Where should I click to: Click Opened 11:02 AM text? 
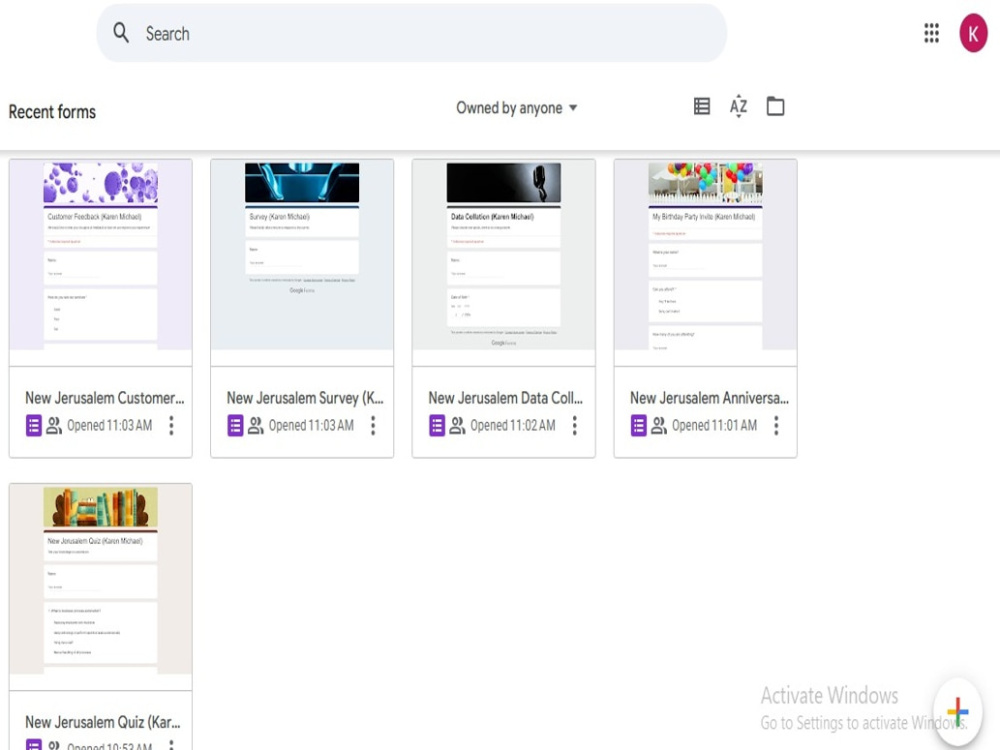click(513, 425)
